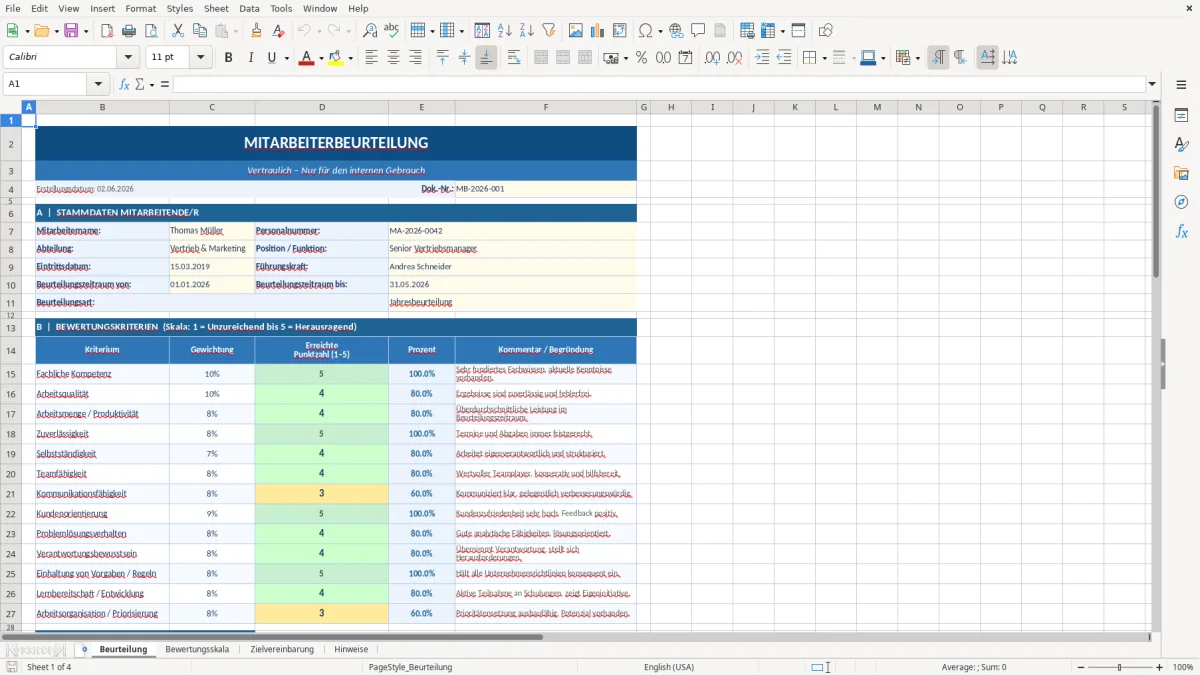Click the Print icon
This screenshot has height=675, width=1200.
pyautogui.click(x=128, y=31)
